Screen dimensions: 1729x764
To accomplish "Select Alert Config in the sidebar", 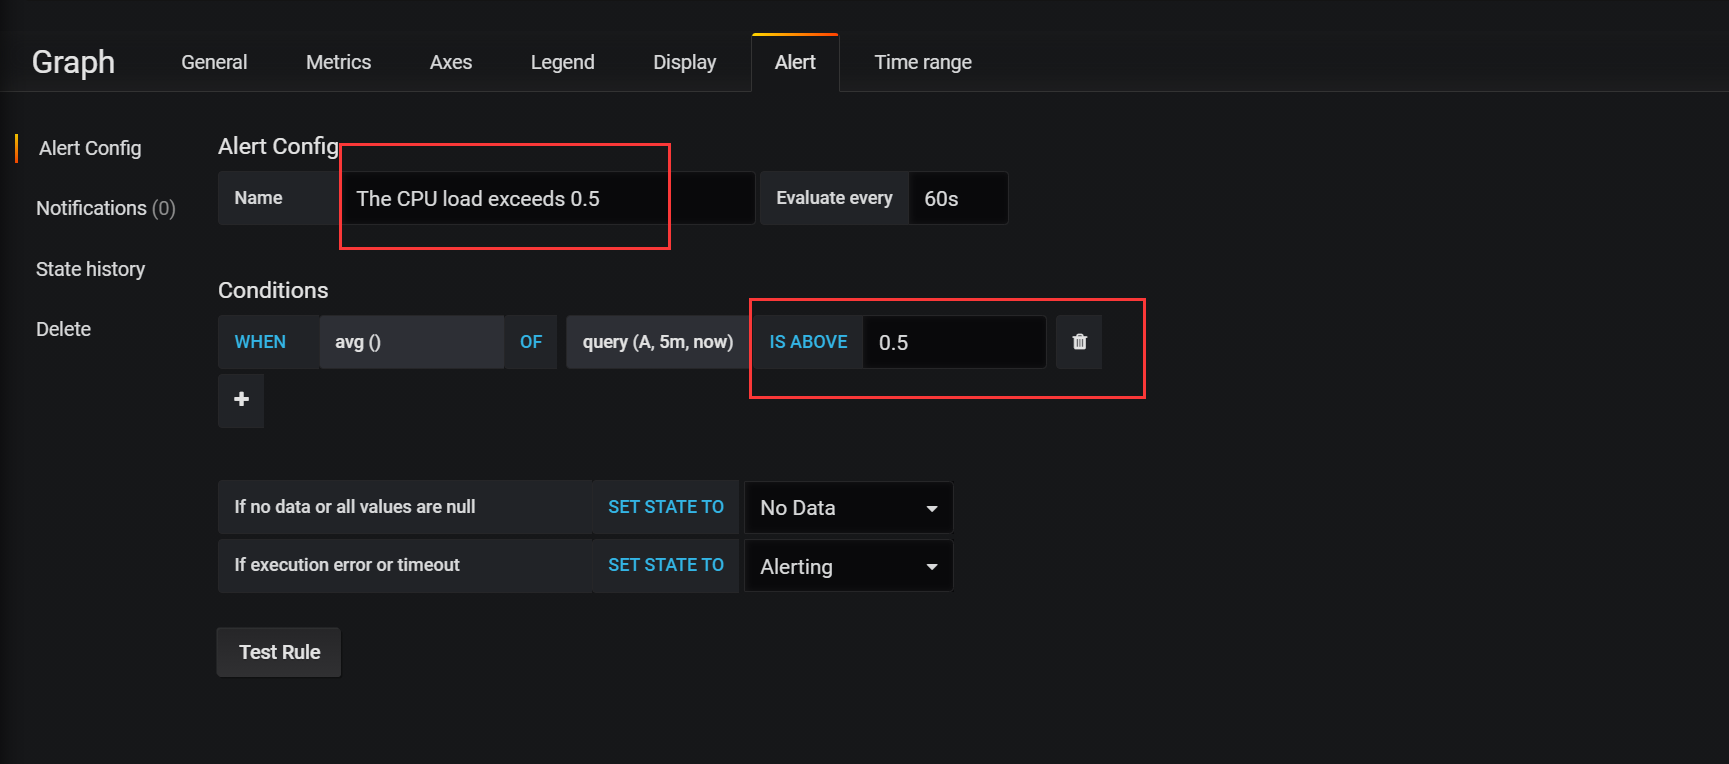I will (x=90, y=148).
